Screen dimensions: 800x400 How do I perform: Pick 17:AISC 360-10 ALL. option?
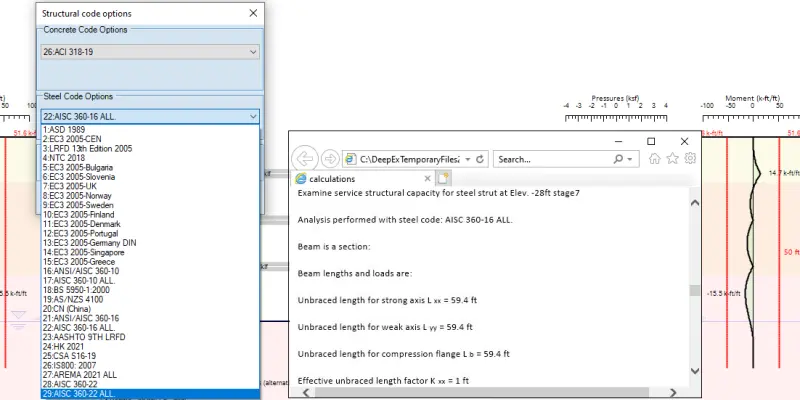pos(79,281)
